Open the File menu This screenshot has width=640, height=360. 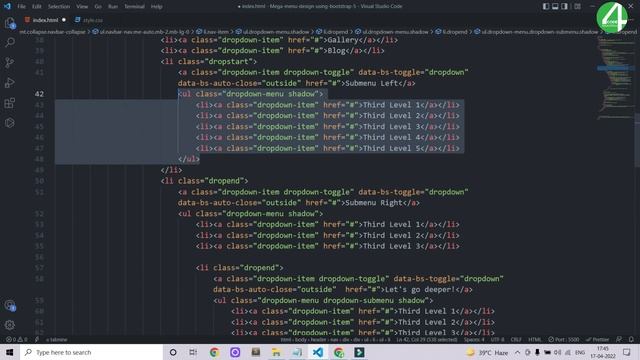click(x=22, y=7)
